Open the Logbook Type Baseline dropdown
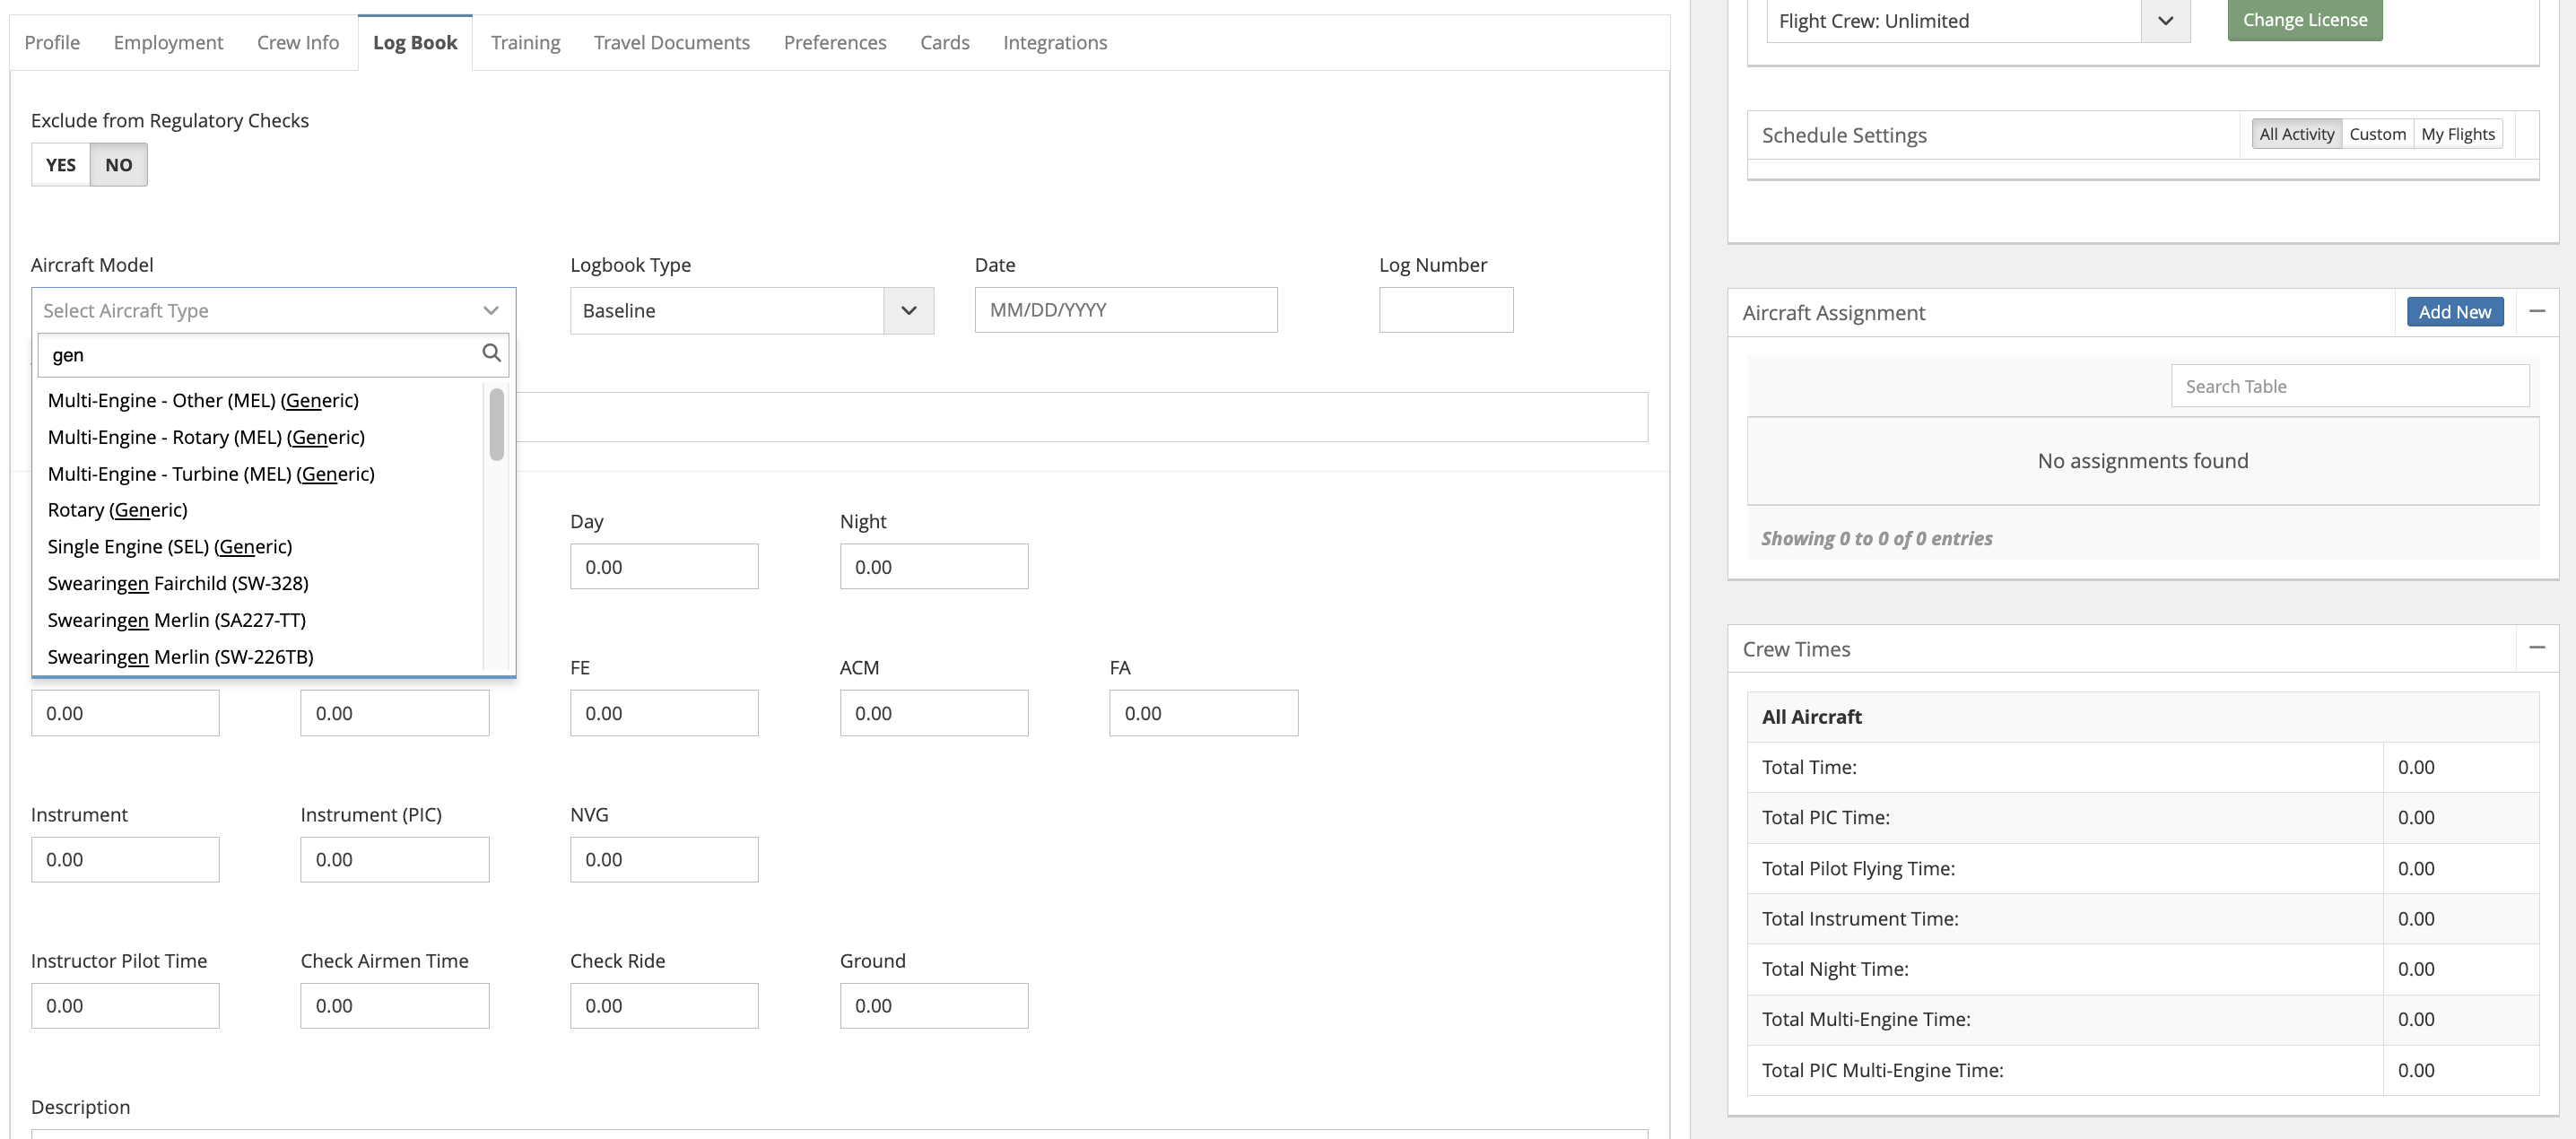Screen dimensions: 2576x1139 (x=752, y=310)
